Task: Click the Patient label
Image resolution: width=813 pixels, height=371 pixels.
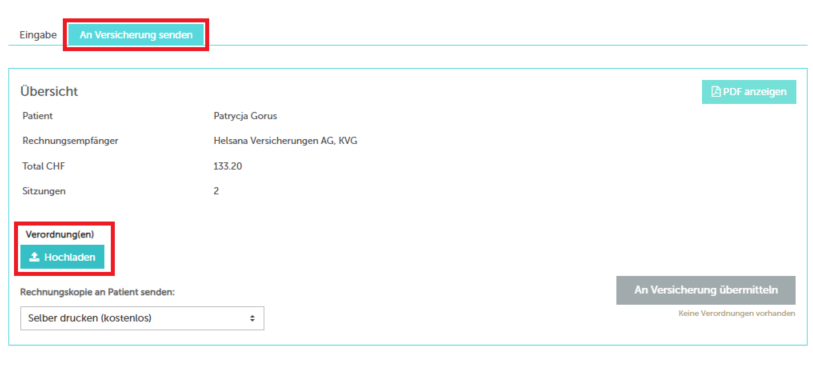Action: [37, 116]
